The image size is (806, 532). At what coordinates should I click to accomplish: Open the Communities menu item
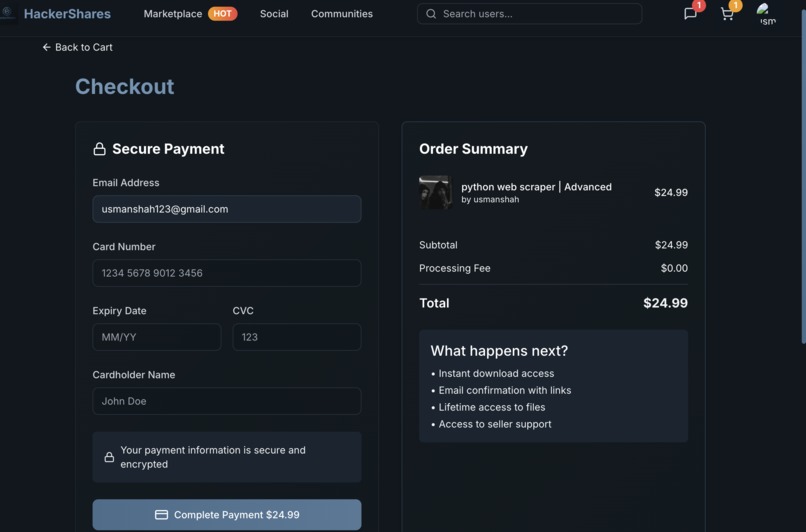[x=342, y=14]
